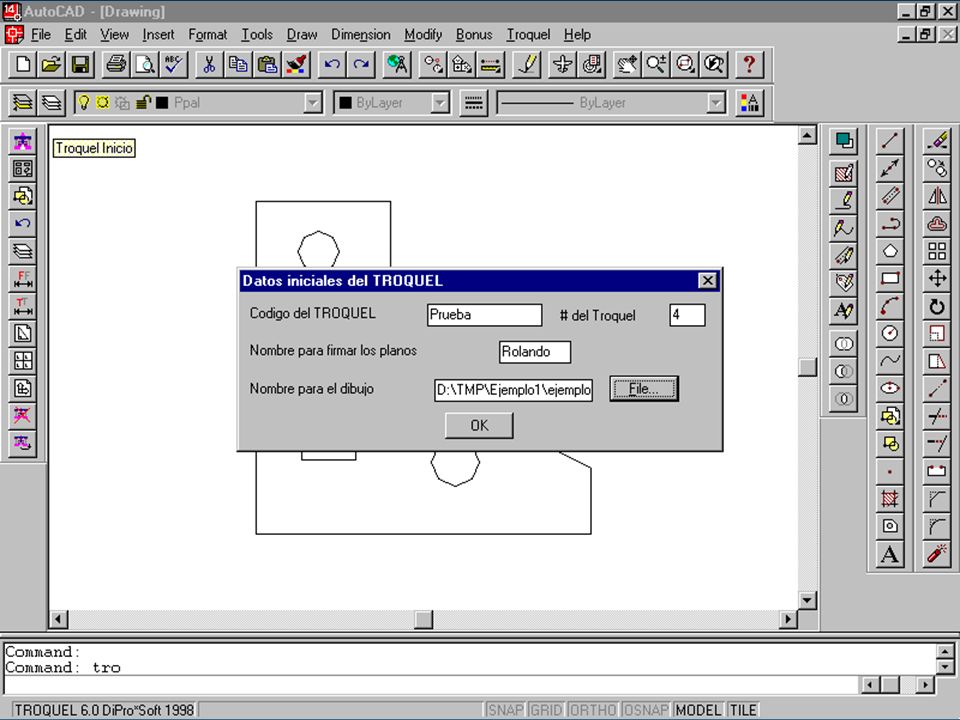
Task: Activate Zoom Realtime magnifier icon
Action: click(x=656, y=64)
